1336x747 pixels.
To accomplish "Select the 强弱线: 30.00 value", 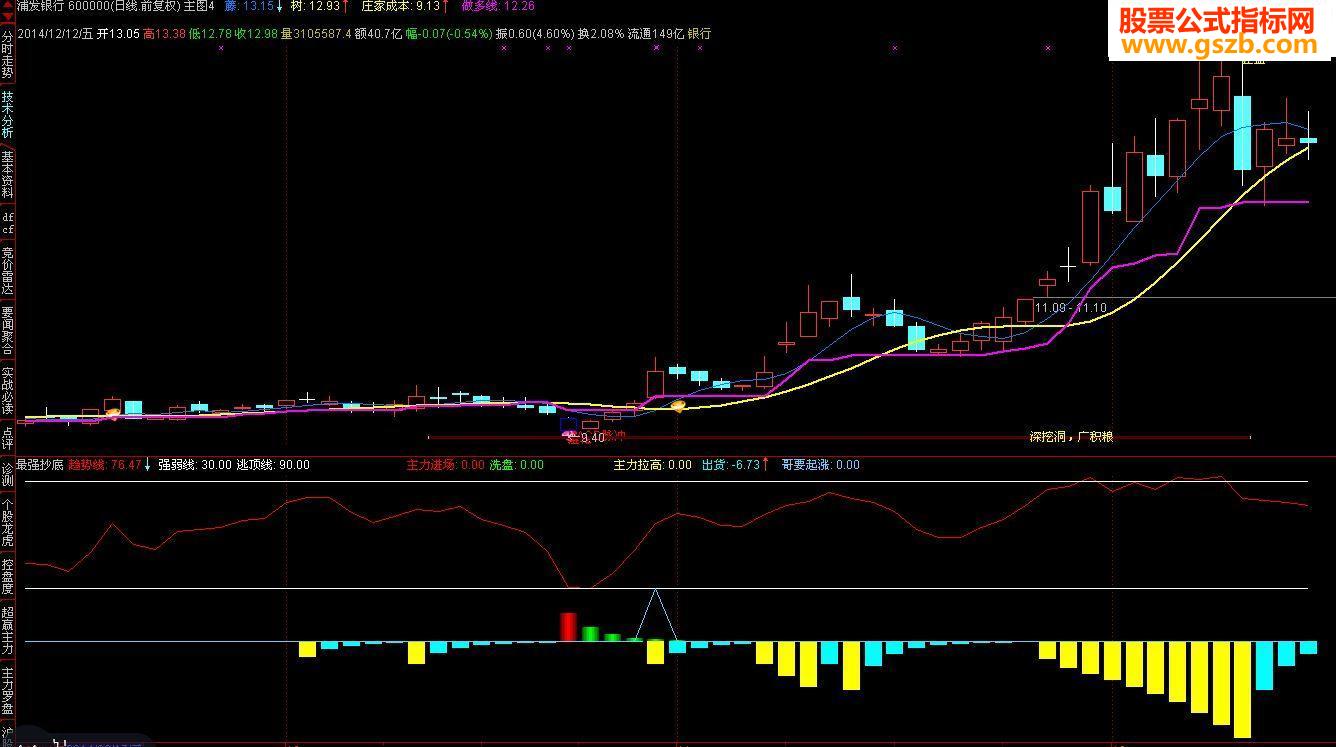I will click(x=195, y=465).
